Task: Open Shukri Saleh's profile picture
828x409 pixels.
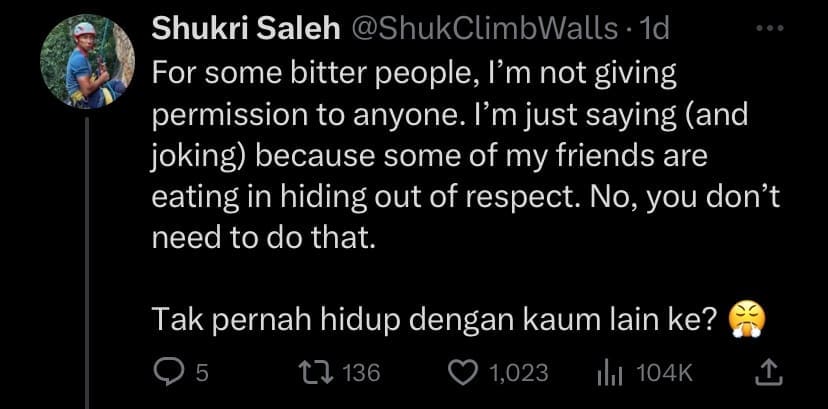Action: (x=88, y=62)
